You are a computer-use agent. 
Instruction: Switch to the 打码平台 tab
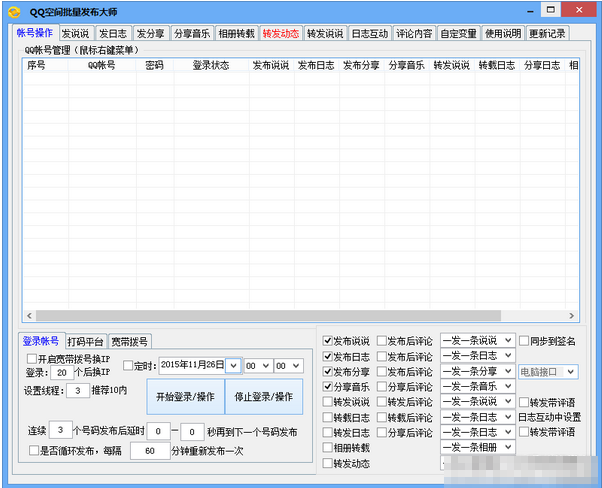(x=85, y=342)
